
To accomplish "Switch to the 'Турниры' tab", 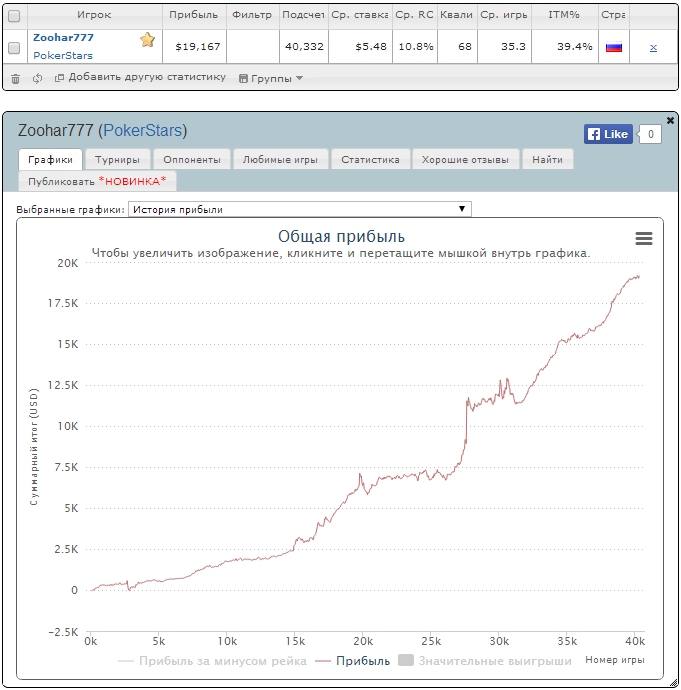I will [x=118, y=159].
